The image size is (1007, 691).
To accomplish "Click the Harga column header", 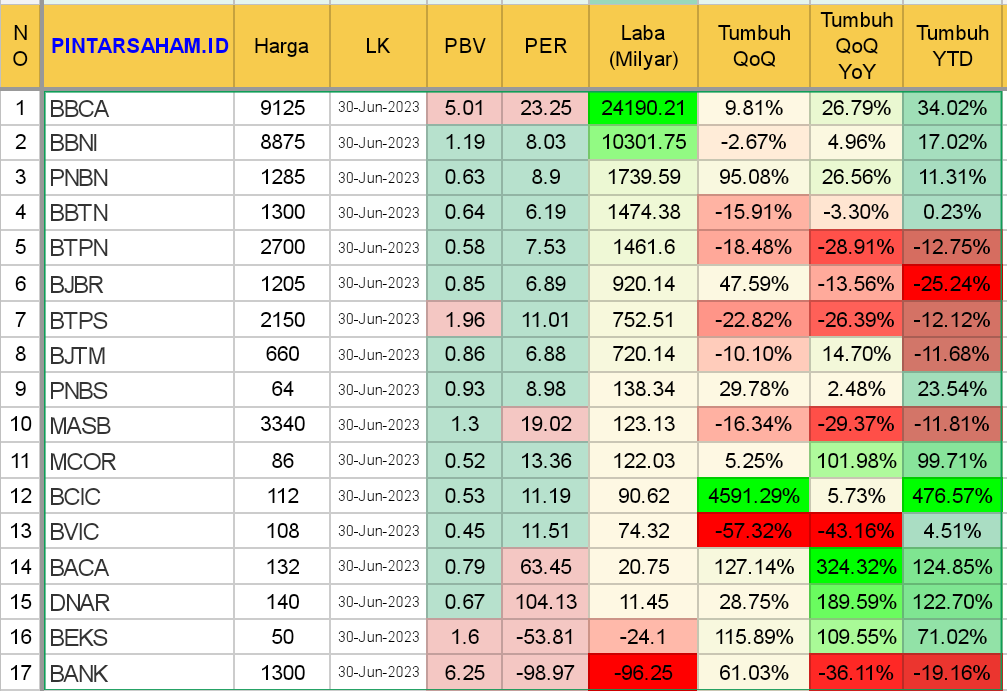I will pos(281,46).
